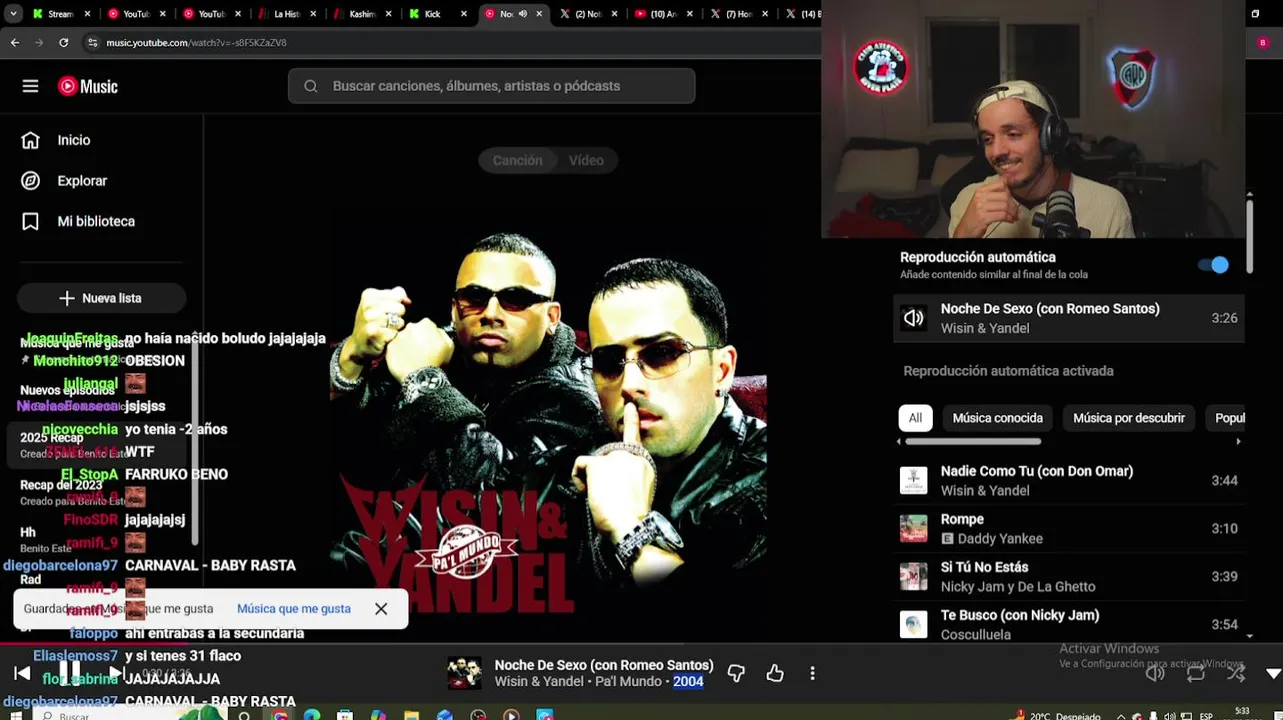
Task: Switch to the (10) YouTube browser tab
Action: [x=663, y=14]
